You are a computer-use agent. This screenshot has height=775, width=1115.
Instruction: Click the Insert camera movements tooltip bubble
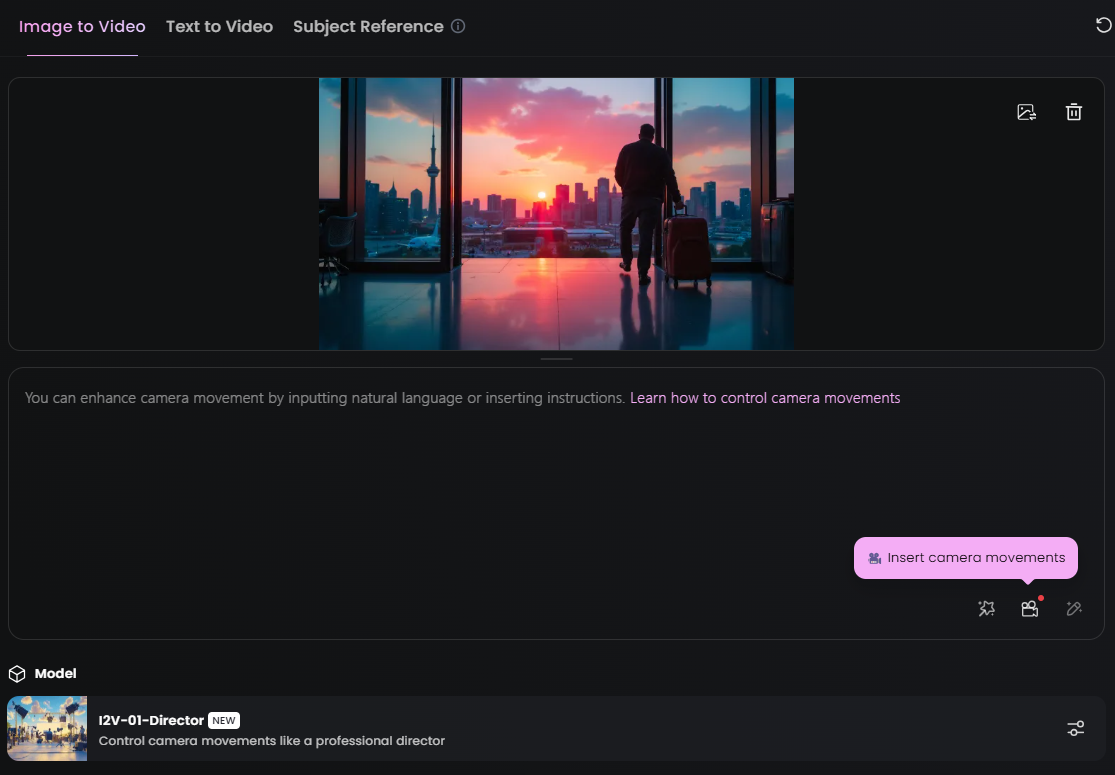click(965, 558)
